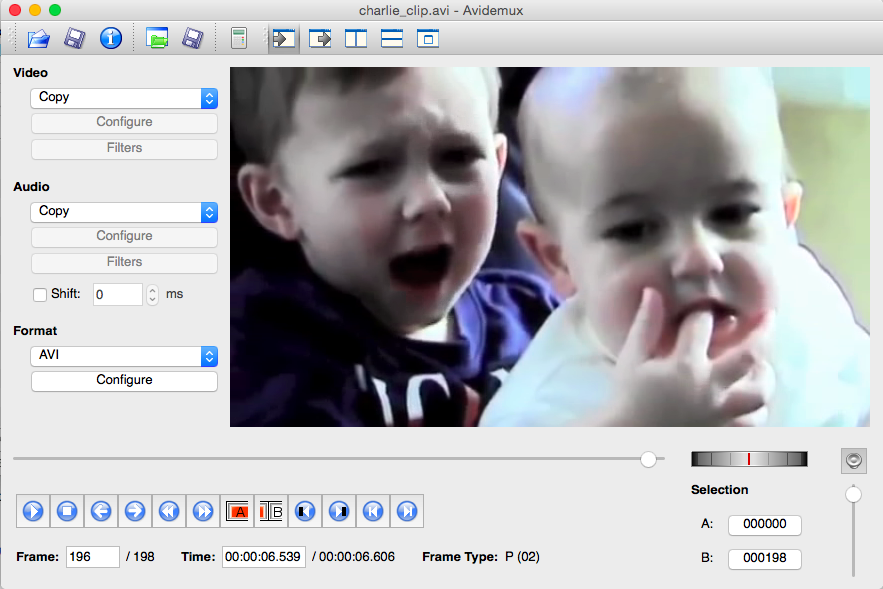Click the calculator icon in toolbar

pyautogui.click(x=238, y=39)
